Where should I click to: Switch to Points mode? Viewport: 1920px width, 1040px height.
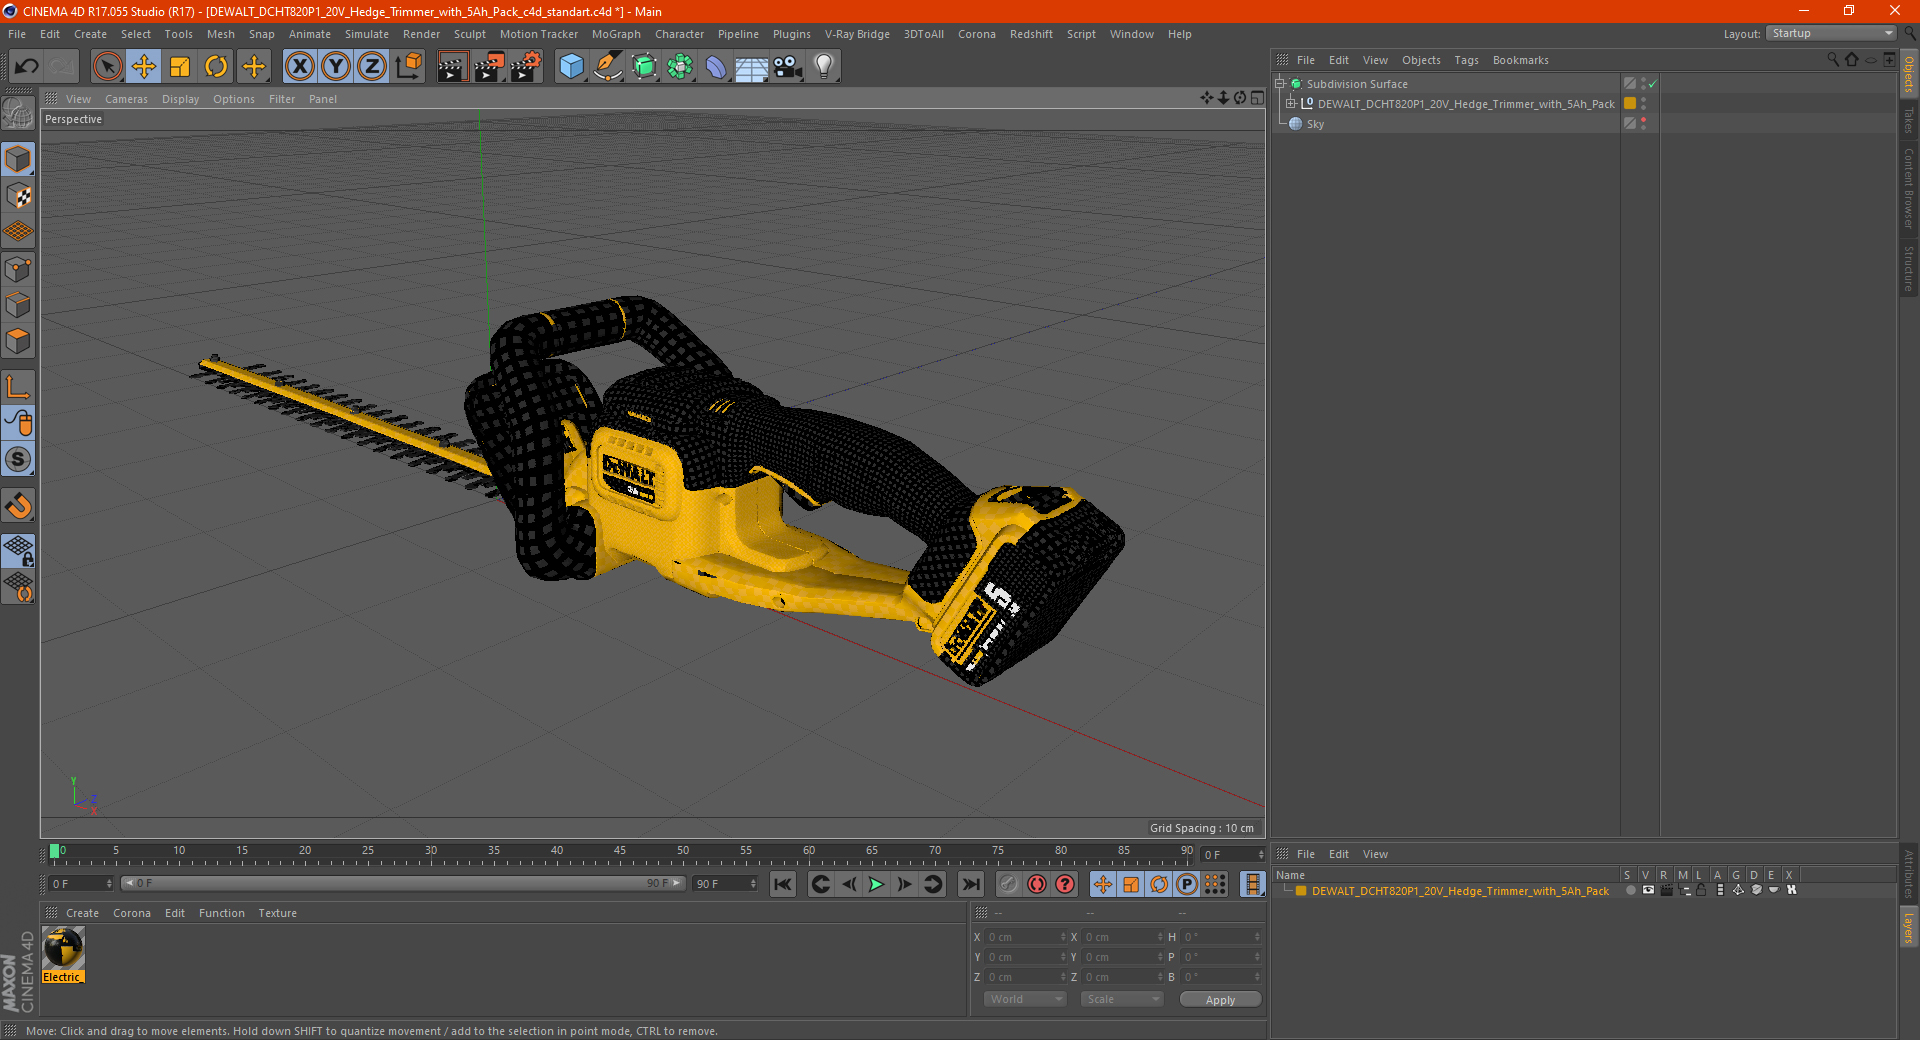[18, 269]
